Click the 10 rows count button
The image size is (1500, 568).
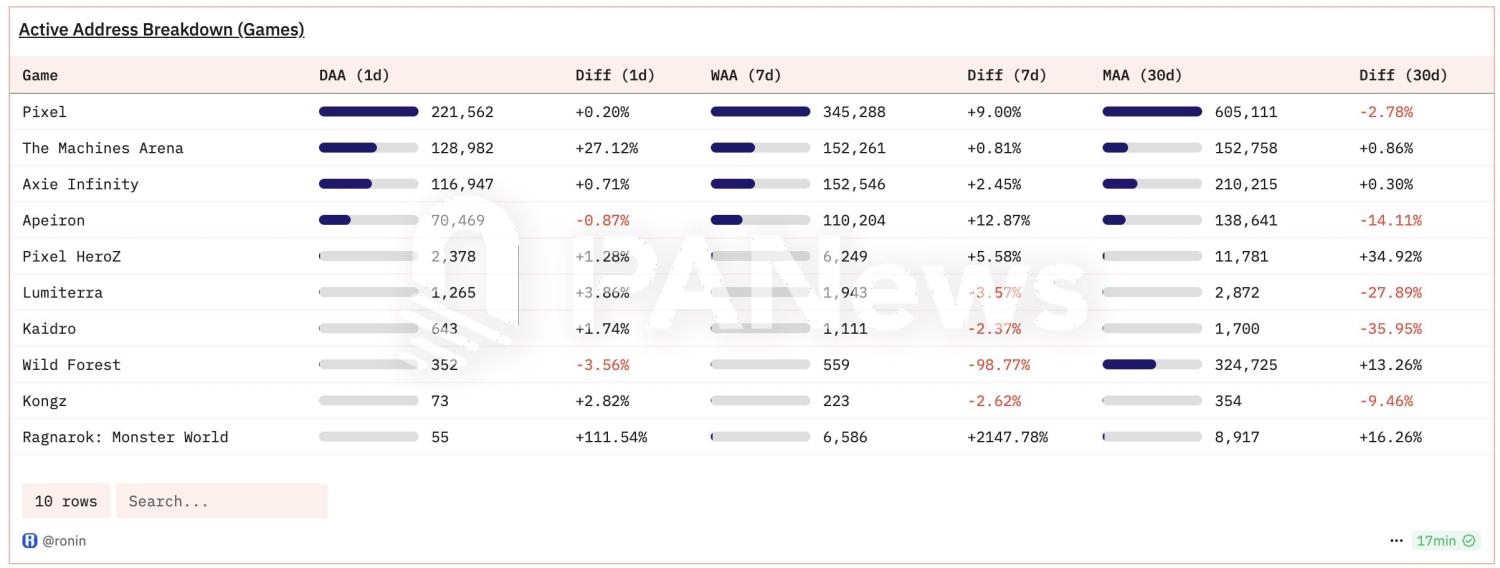coord(66,501)
